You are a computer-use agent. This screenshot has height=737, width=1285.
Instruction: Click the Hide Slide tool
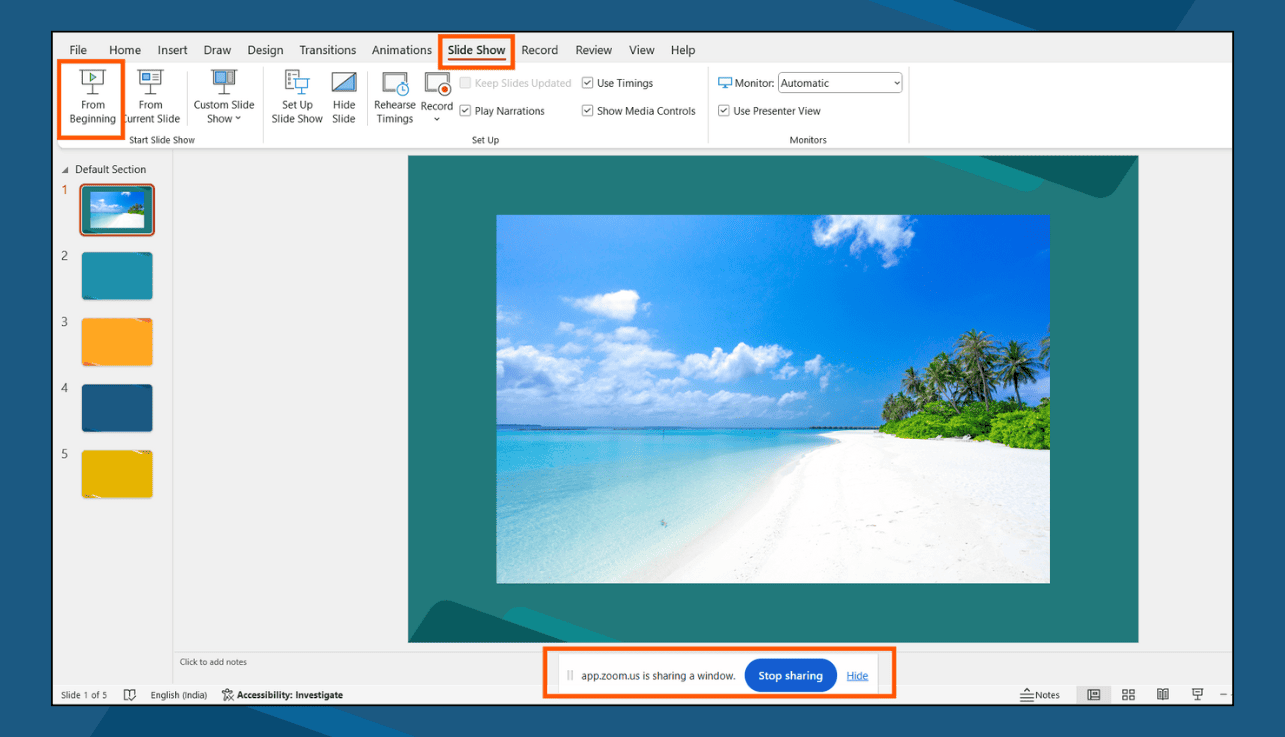pos(343,98)
